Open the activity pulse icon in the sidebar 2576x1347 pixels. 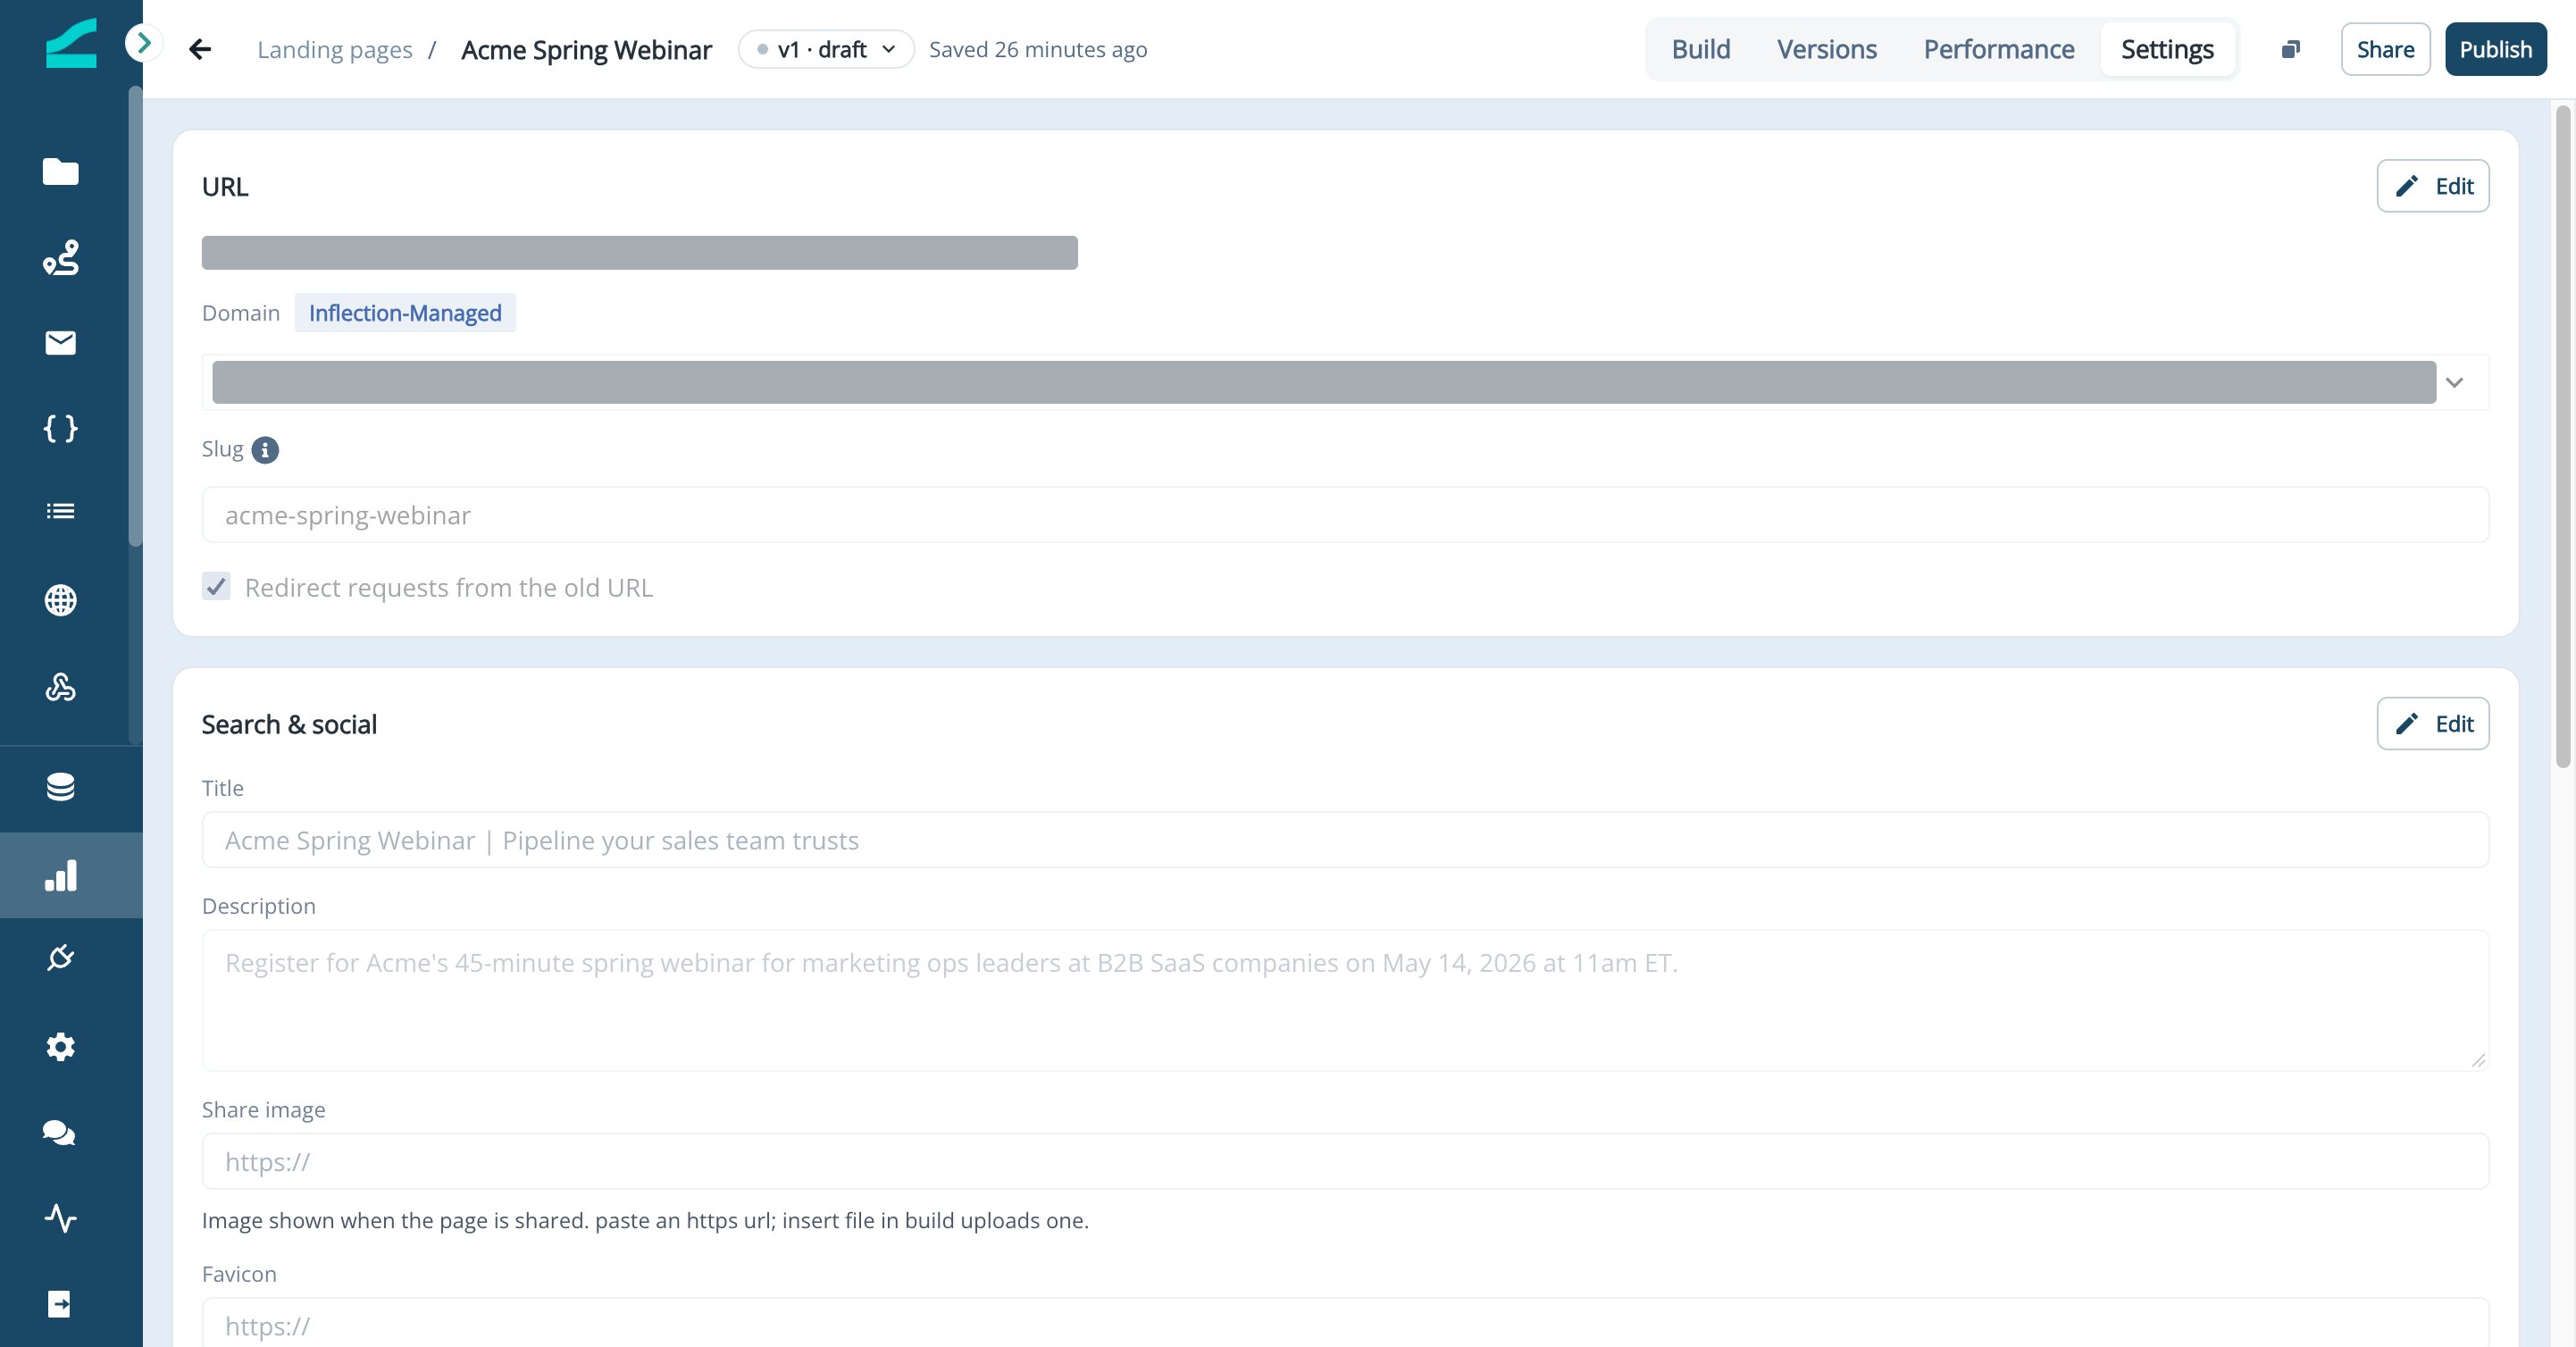pos(60,1218)
